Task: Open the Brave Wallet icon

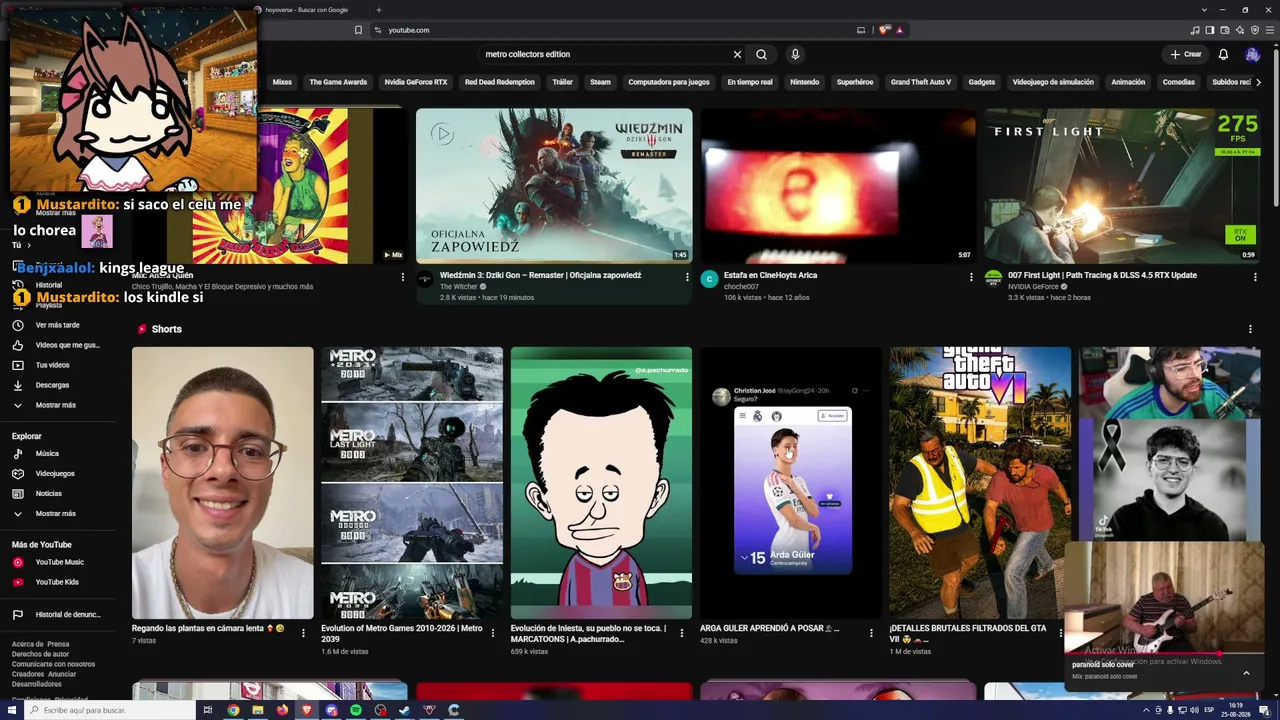Action: (x=1224, y=30)
